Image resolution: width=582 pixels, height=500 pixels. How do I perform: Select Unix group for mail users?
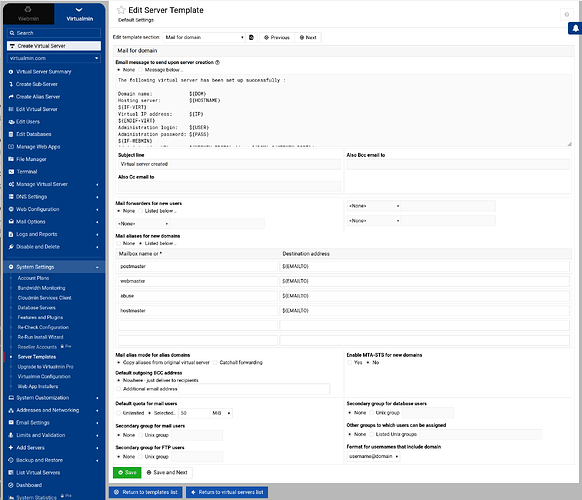(141, 435)
